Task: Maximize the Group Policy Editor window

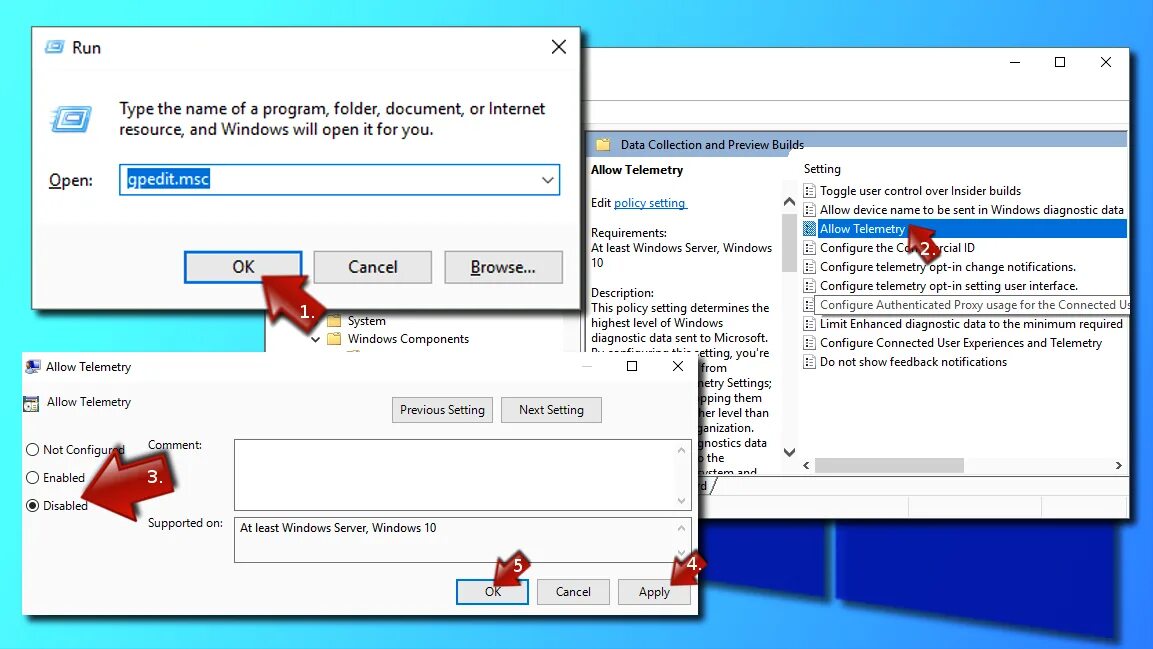Action: coord(1060,62)
